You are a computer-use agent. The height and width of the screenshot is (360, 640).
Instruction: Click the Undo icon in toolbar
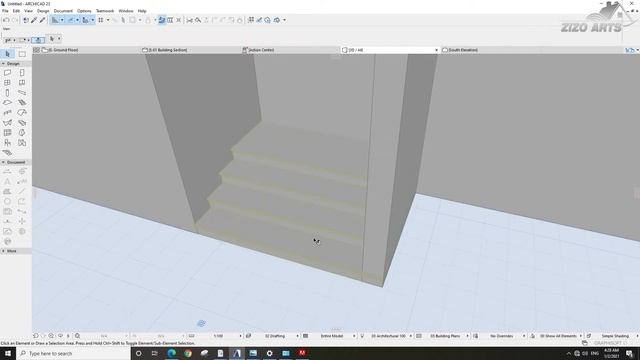pos(6,20)
